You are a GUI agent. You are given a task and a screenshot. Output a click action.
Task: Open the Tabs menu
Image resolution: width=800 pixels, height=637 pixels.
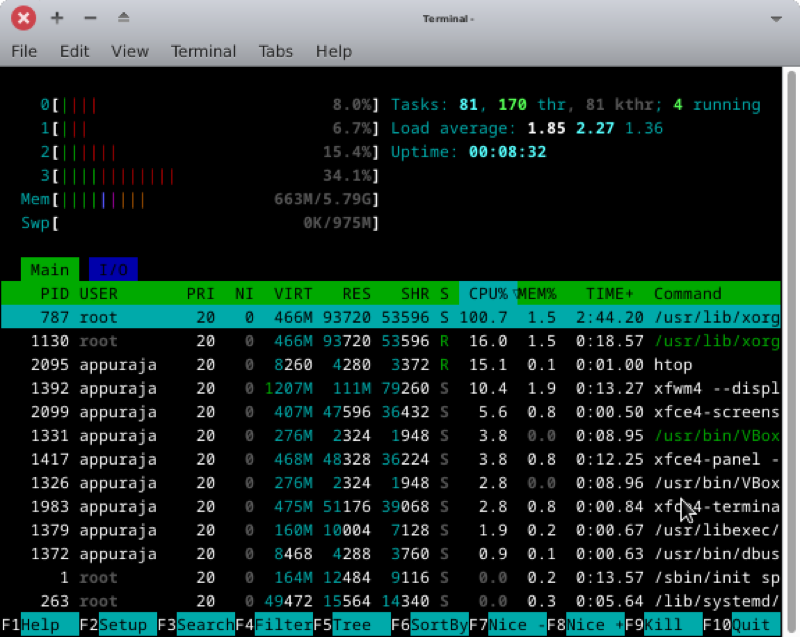pyautogui.click(x=276, y=52)
